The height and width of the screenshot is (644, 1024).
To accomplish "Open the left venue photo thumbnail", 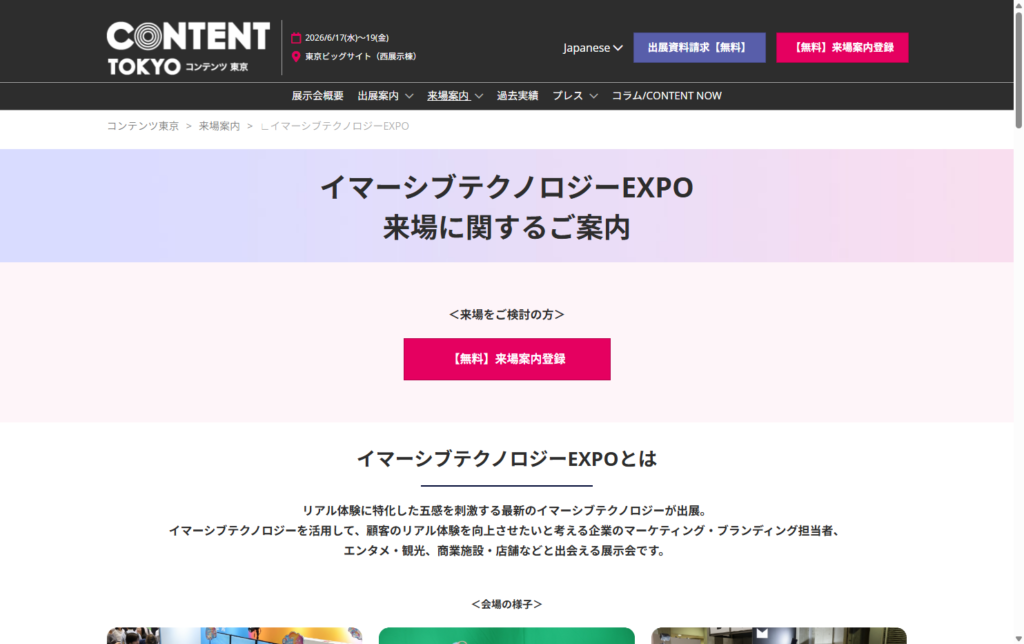I will tap(234, 635).
